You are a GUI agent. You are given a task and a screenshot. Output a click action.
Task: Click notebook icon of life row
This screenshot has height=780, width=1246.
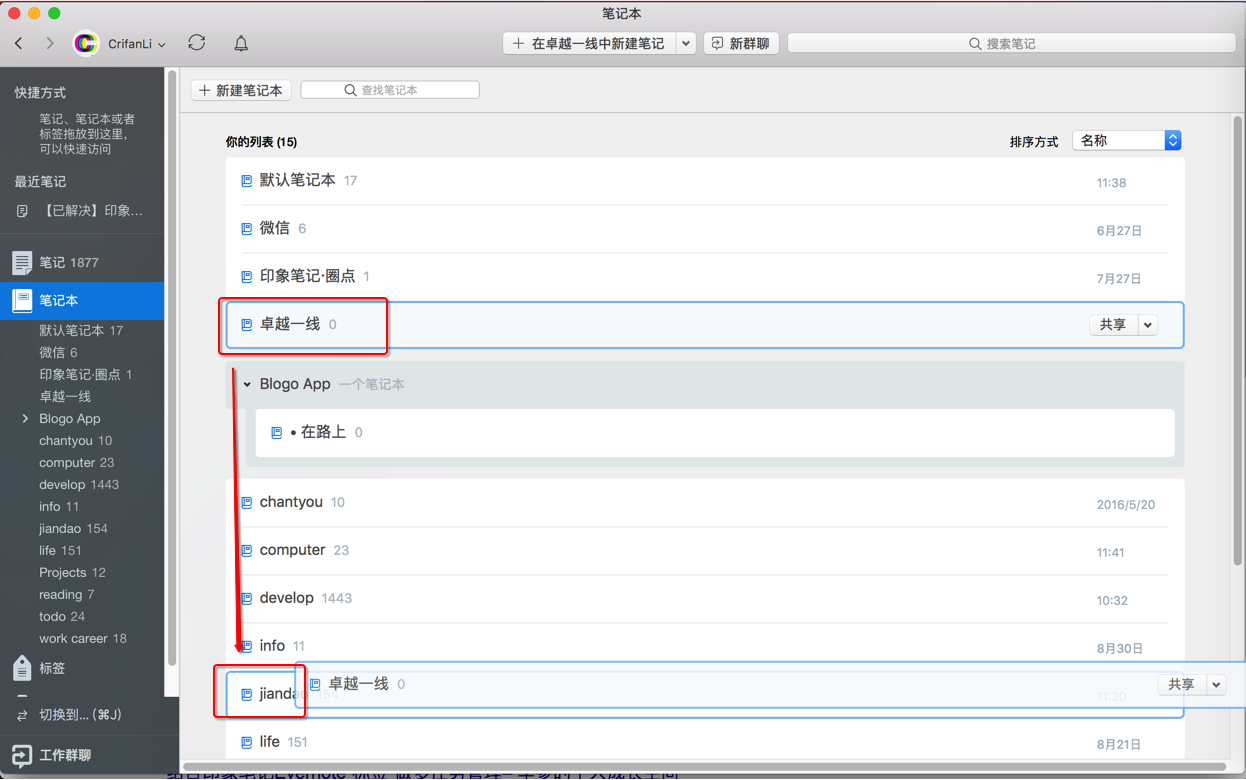(247, 743)
